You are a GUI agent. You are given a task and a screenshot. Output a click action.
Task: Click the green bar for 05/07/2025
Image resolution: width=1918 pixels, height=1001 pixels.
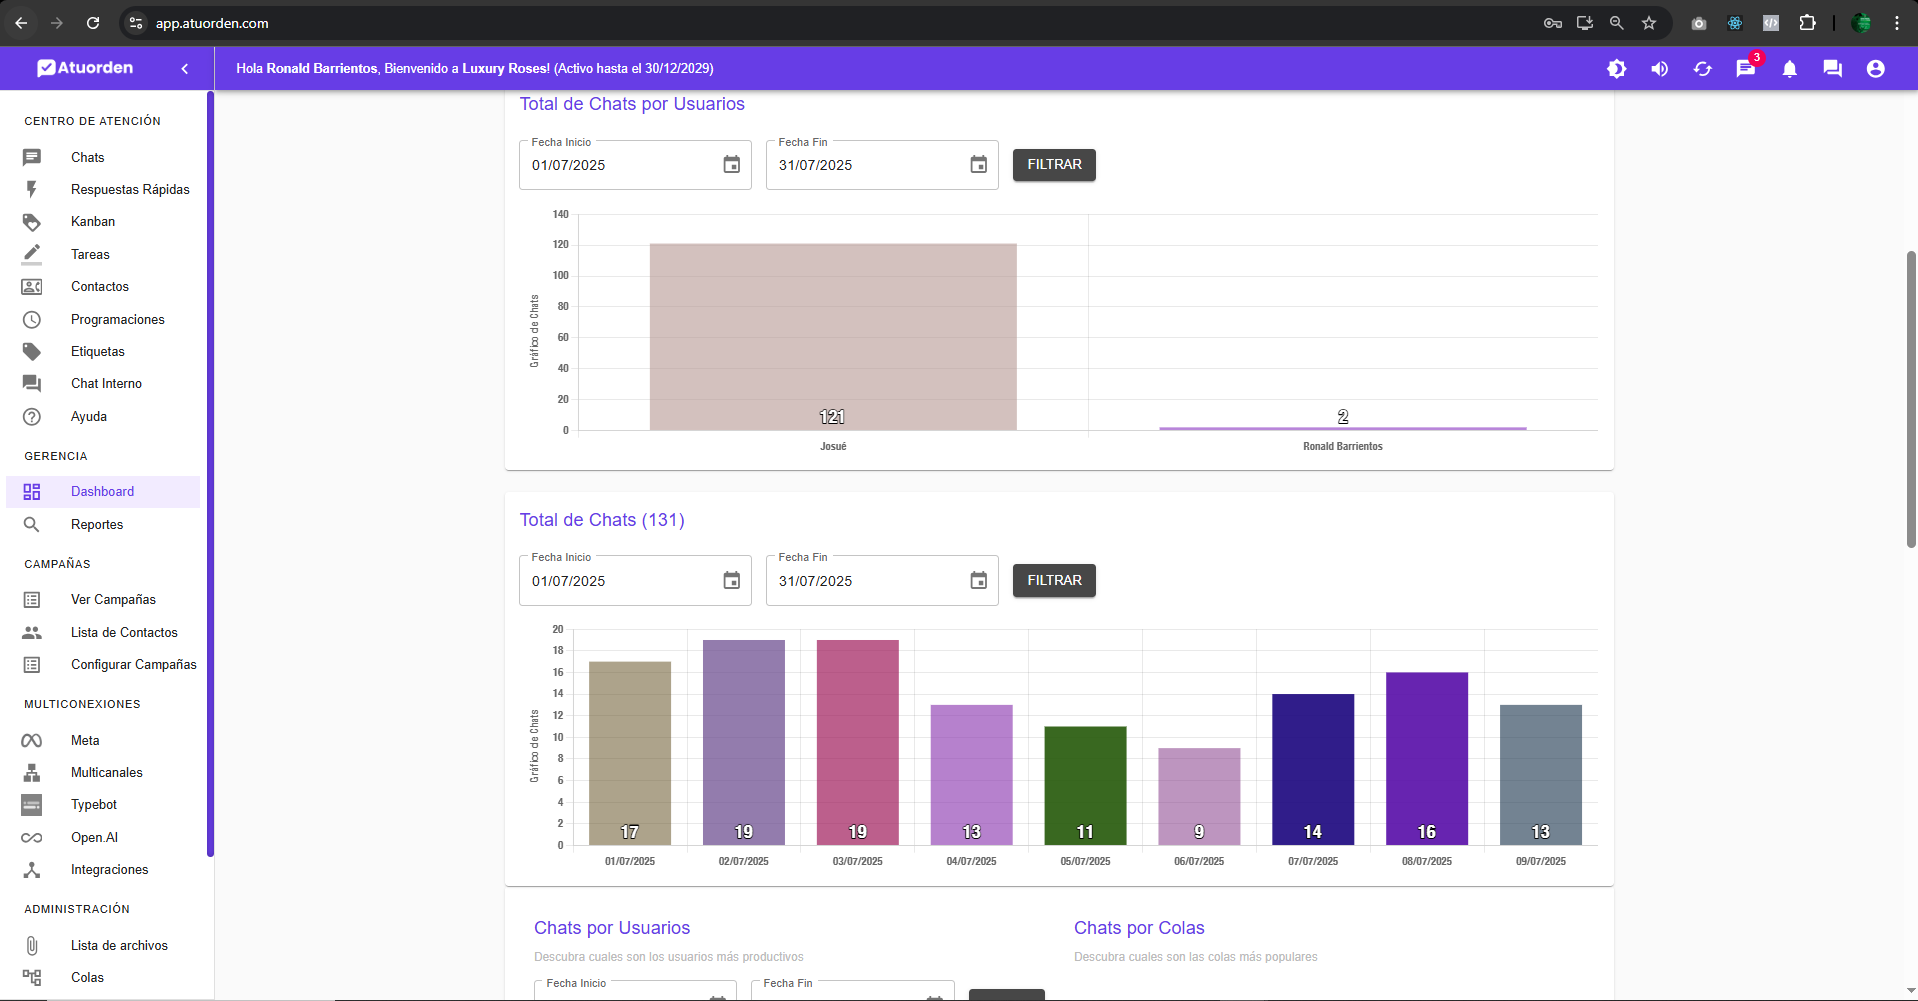(1085, 785)
